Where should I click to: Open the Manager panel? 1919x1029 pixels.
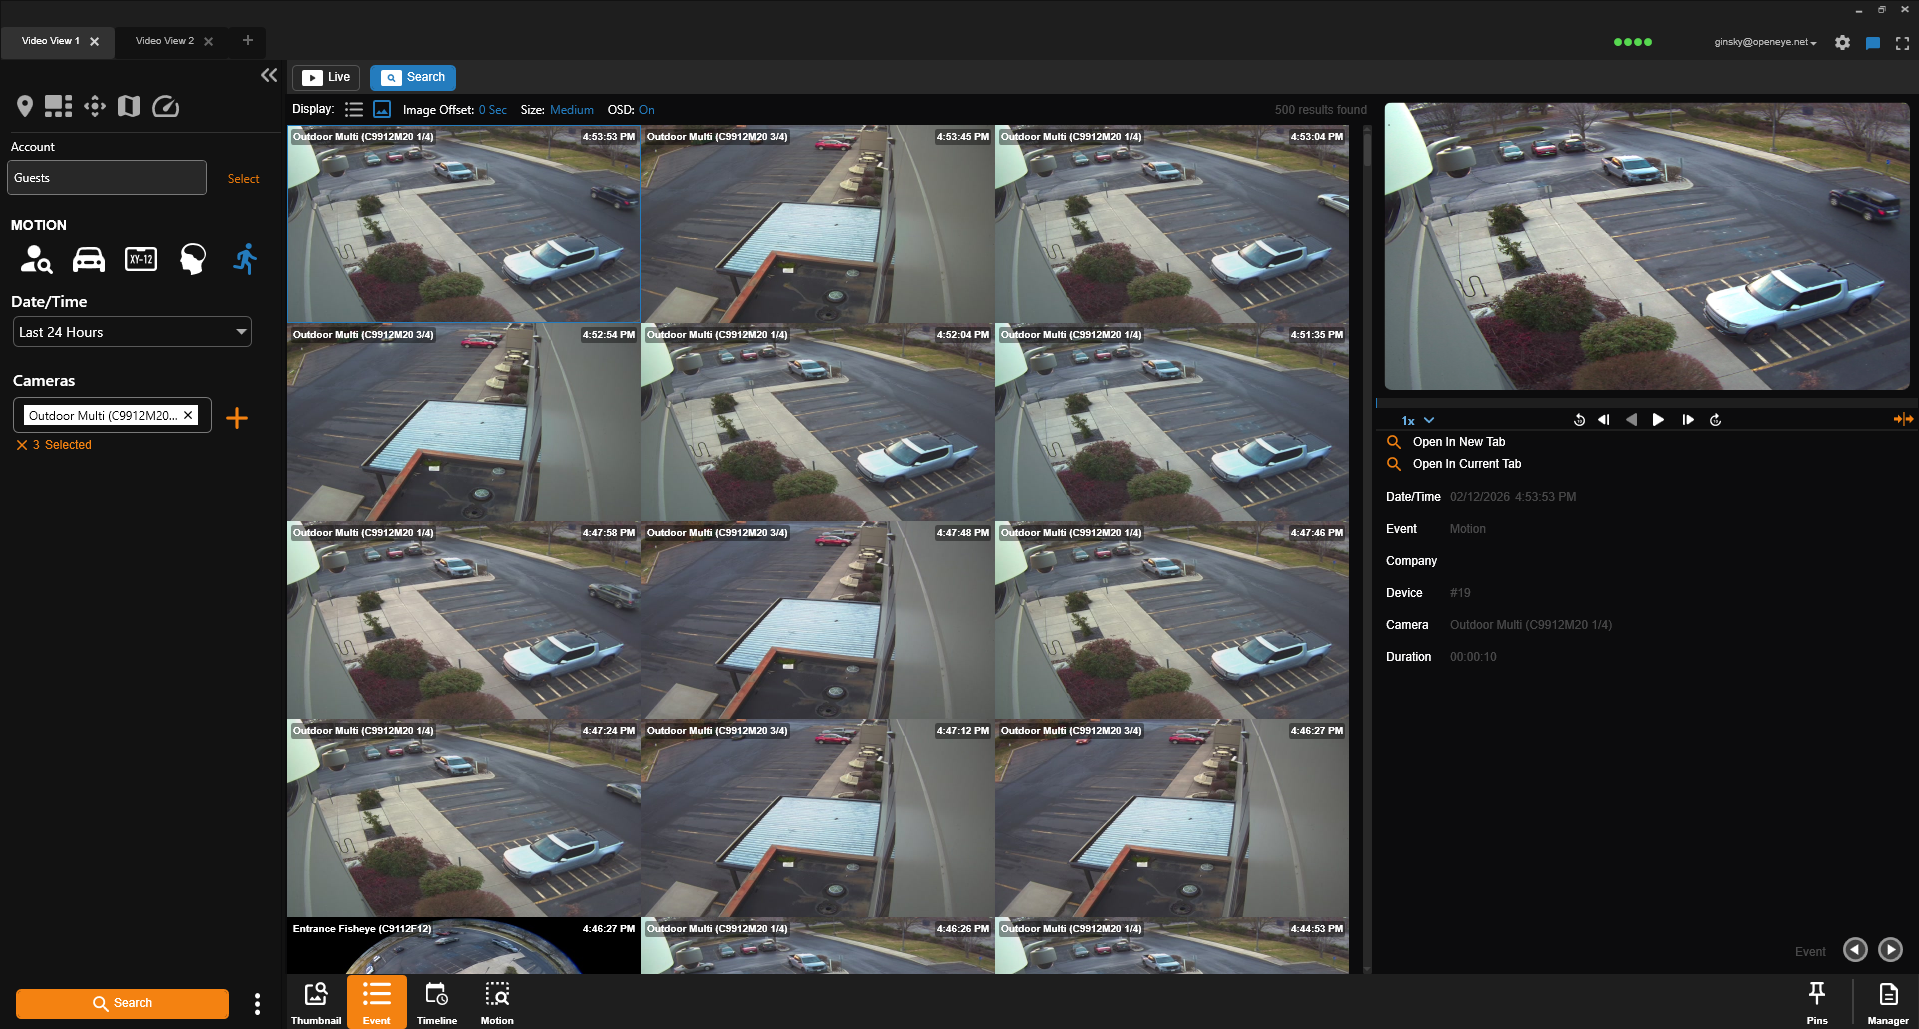[1887, 1002]
